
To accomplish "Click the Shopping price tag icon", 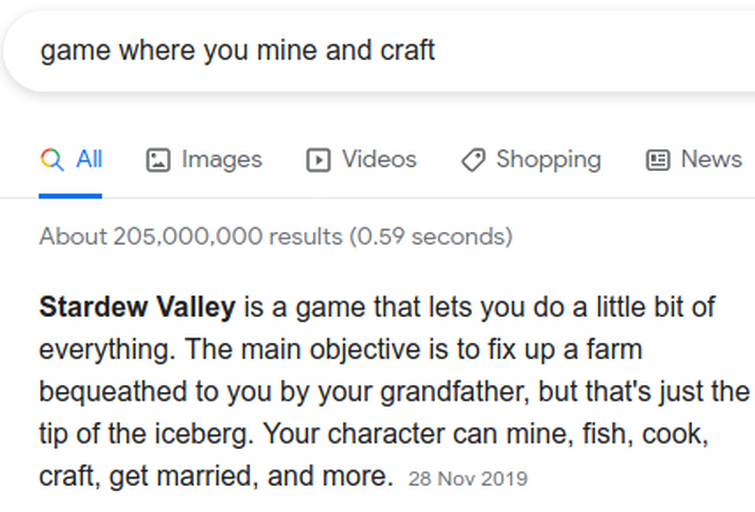I will click(472, 160).
